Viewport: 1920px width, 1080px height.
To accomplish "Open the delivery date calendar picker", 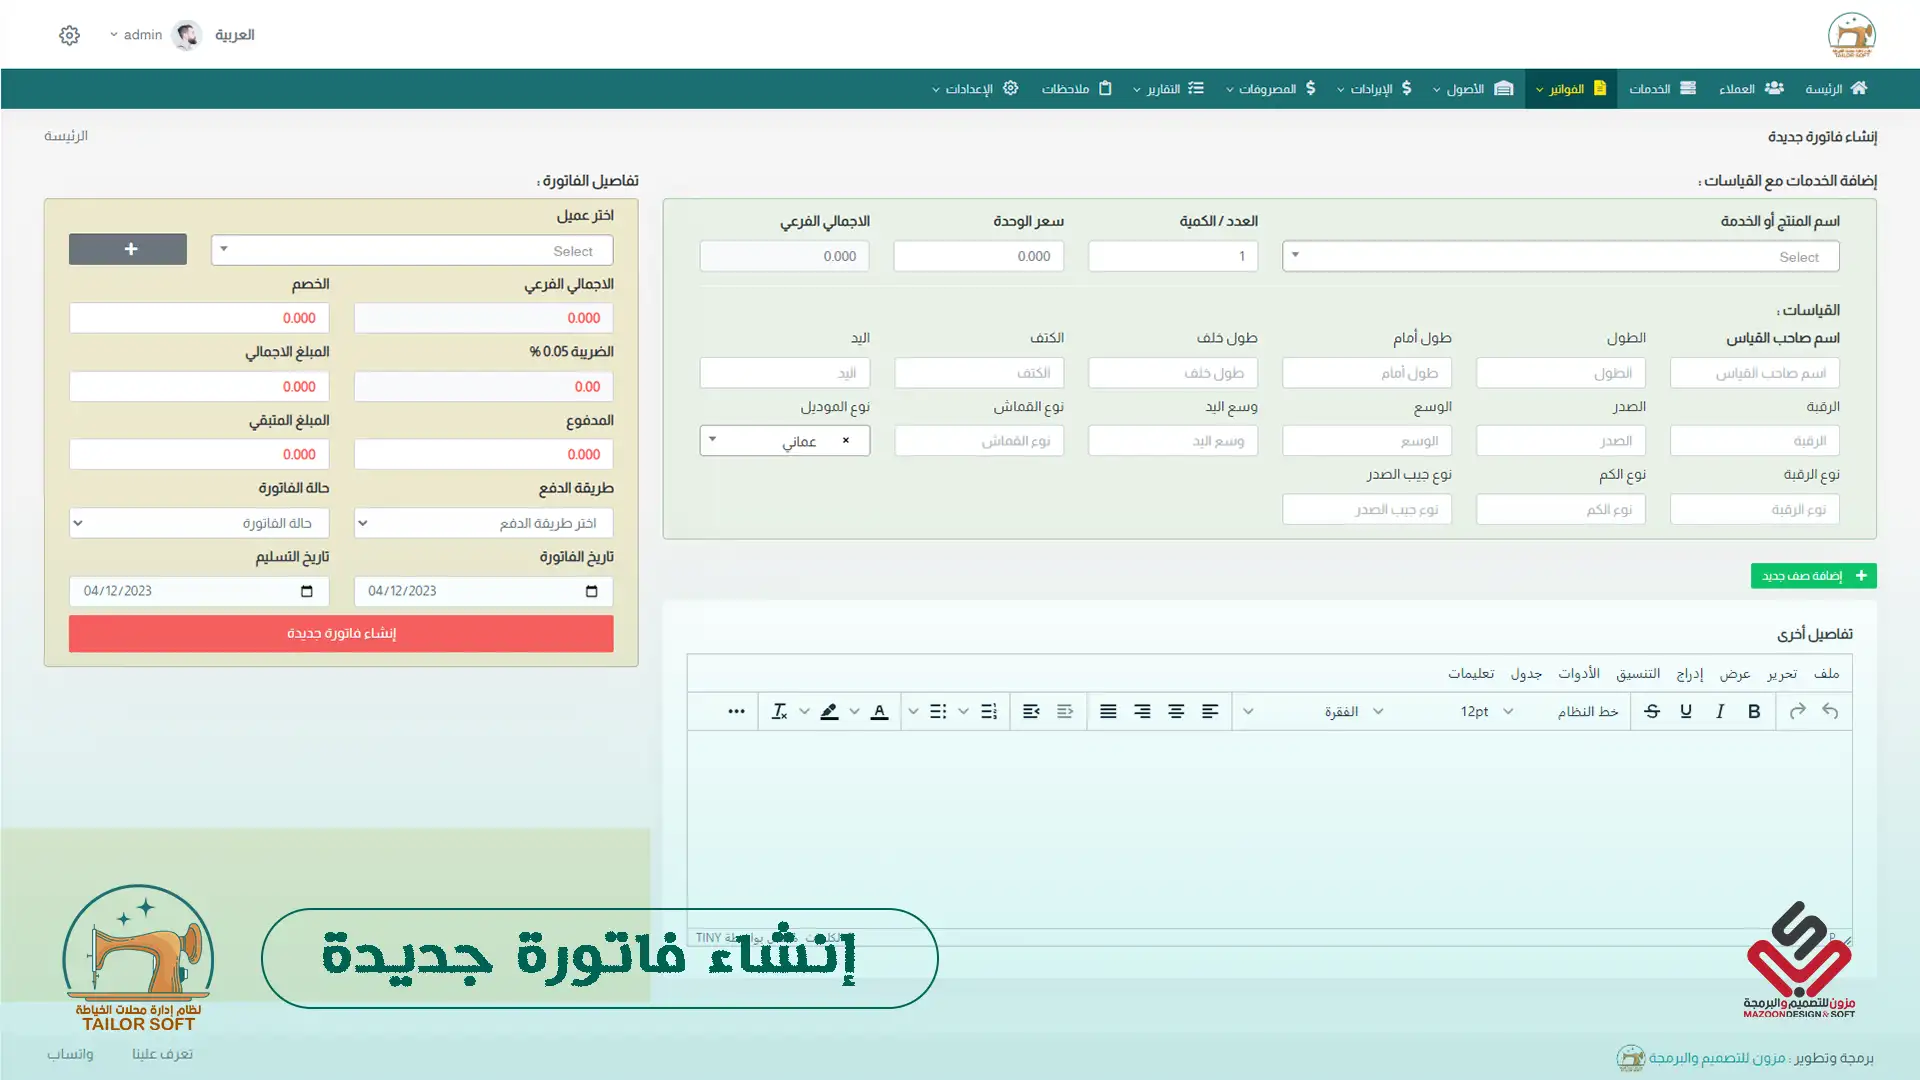I will pyautogui.click(x=306, y=591).
